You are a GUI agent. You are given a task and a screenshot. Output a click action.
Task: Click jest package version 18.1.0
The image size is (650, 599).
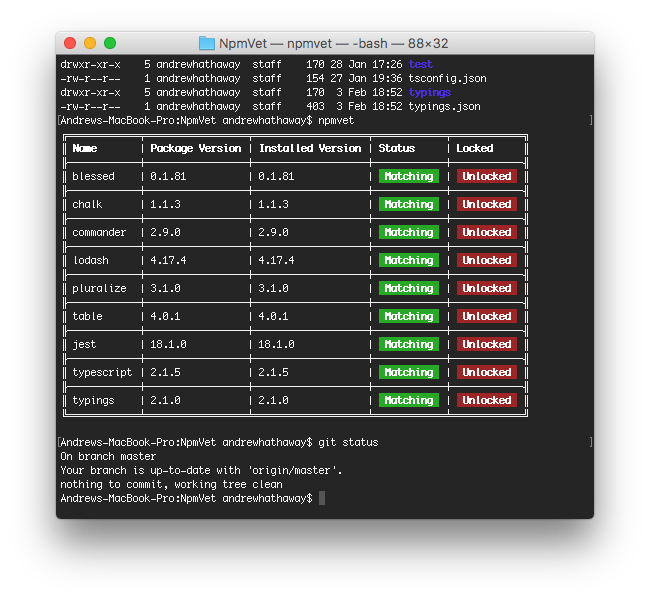[x=168, y=344]
